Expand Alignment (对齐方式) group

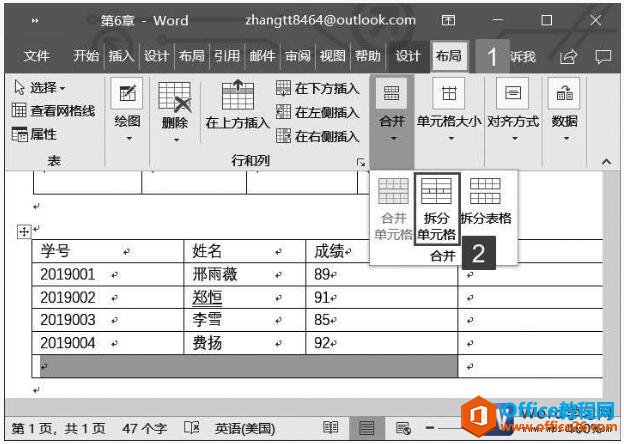(x=513, y=111)
